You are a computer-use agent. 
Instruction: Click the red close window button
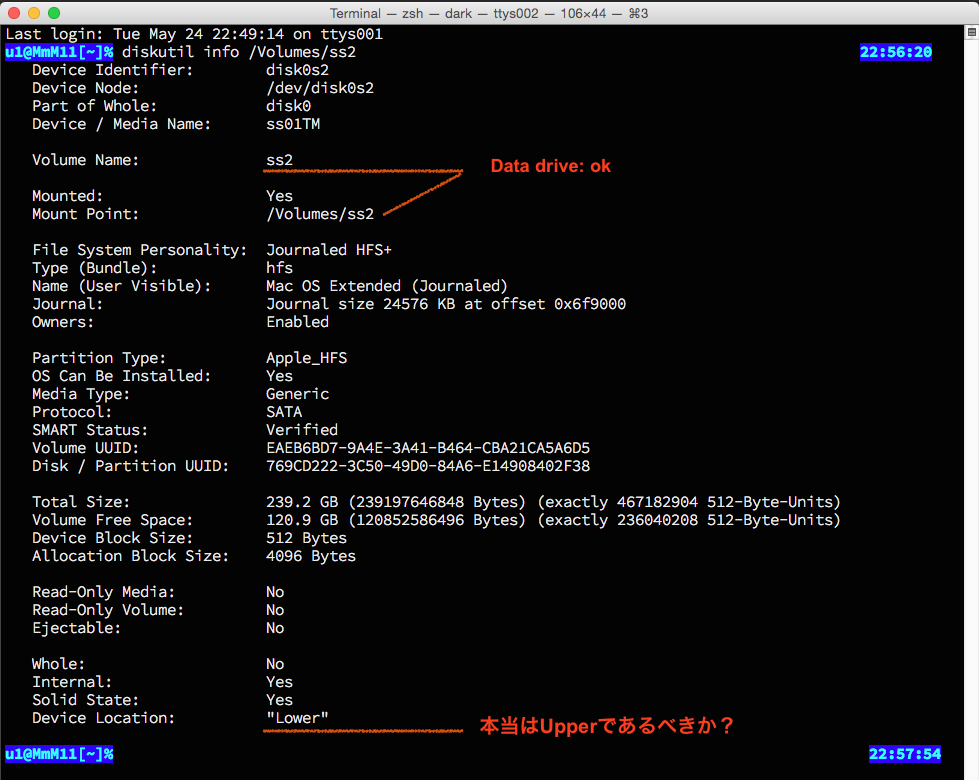pos(14,12)
